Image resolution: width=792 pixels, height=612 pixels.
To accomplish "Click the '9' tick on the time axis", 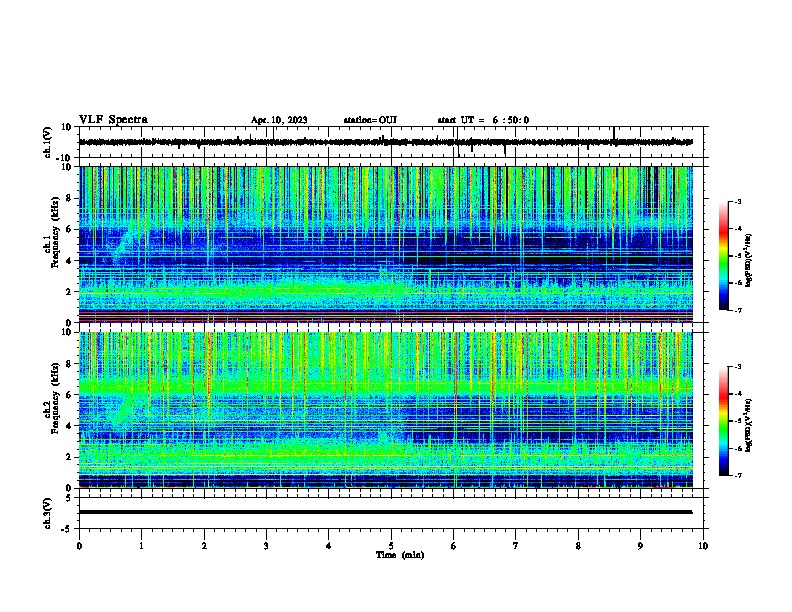I will pyautogui.click(x=640, y=546).
